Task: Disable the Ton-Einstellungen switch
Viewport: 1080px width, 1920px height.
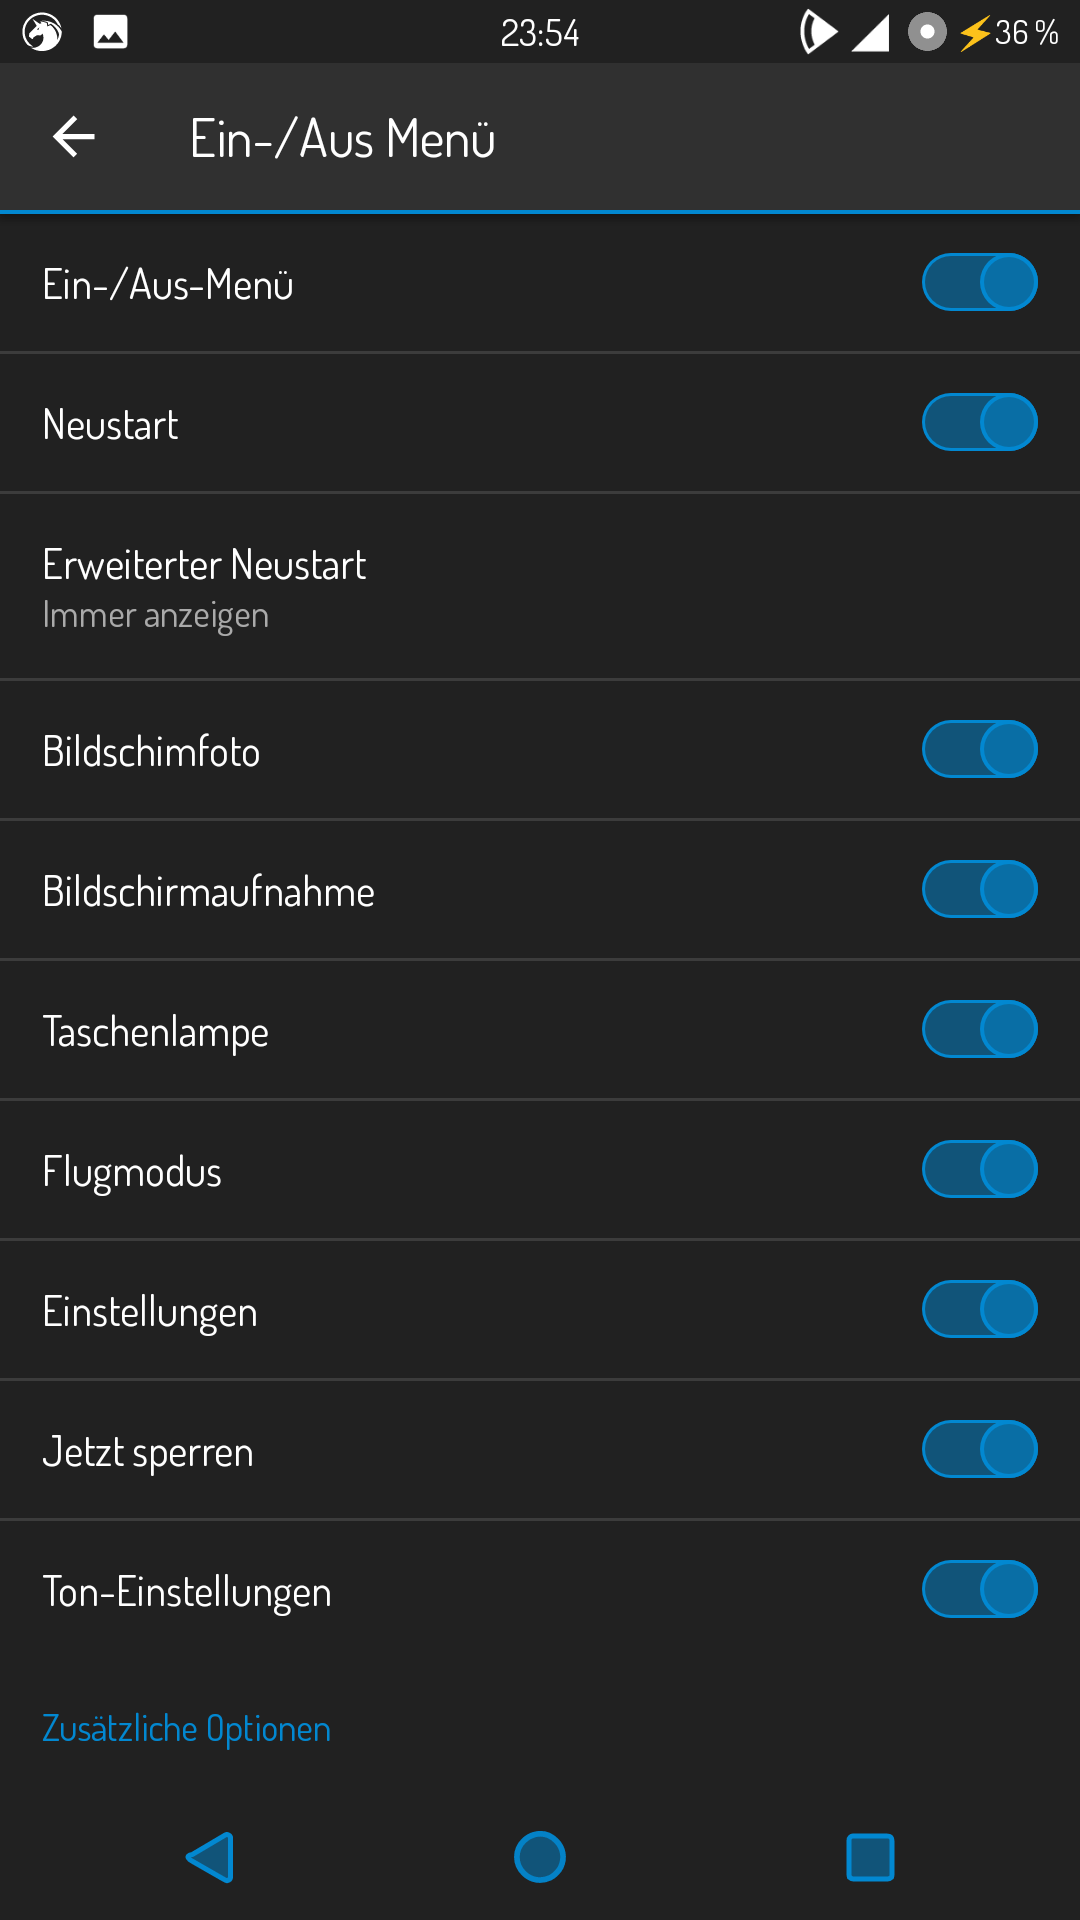Action: coord(979,1590)
